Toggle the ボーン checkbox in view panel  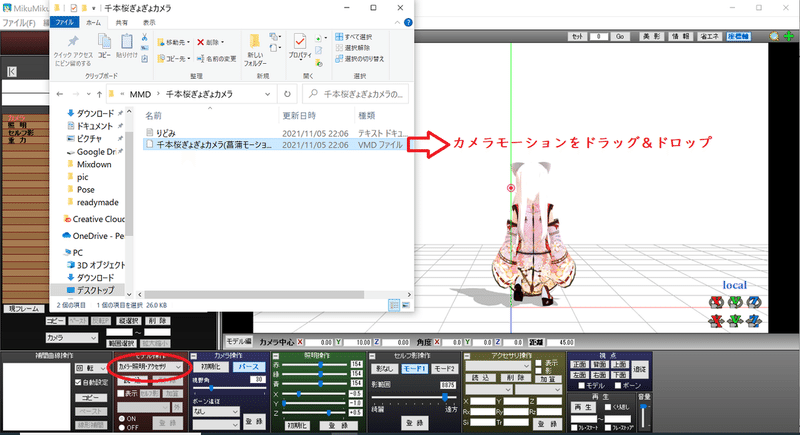click(x=618, y=386)
